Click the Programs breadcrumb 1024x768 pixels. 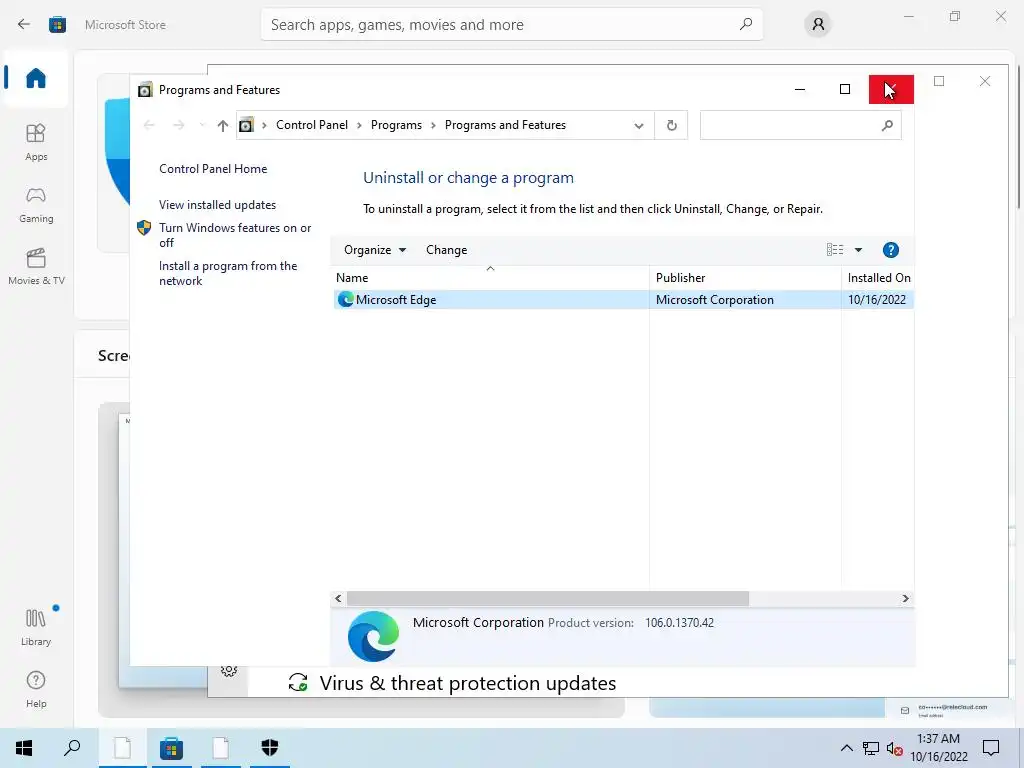click(396, 125)
